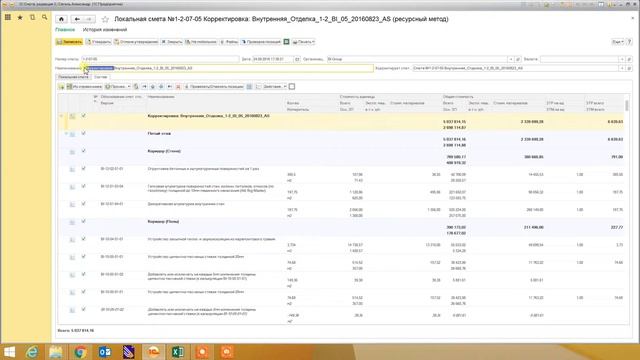
Task: Click the copy rows icon after Прочее
Action: pos(136,87)
